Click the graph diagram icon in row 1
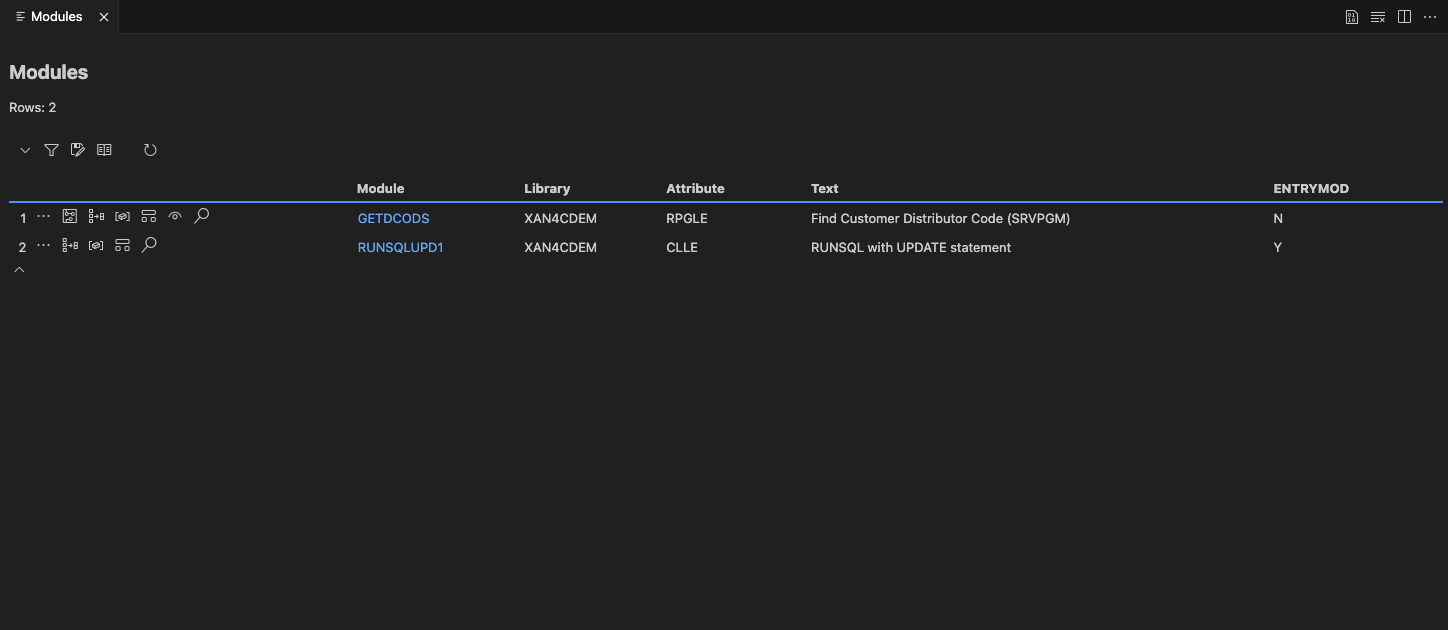The width and height of the screenshot is (1448, 630). [x=70, y=216]
